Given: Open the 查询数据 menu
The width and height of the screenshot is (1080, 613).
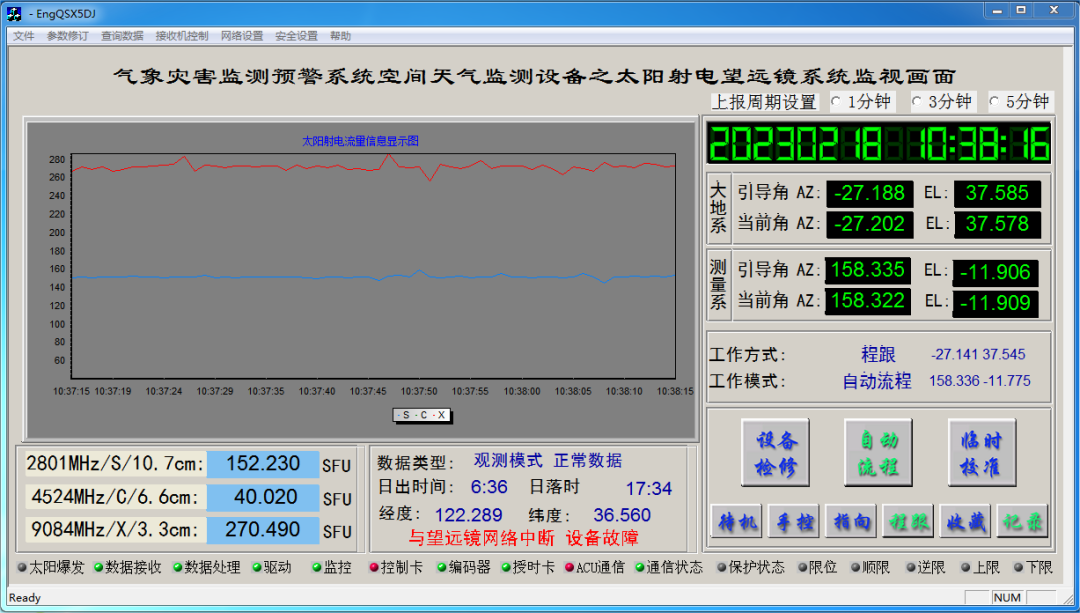Looking at the screenshot, I should [122, 36].
